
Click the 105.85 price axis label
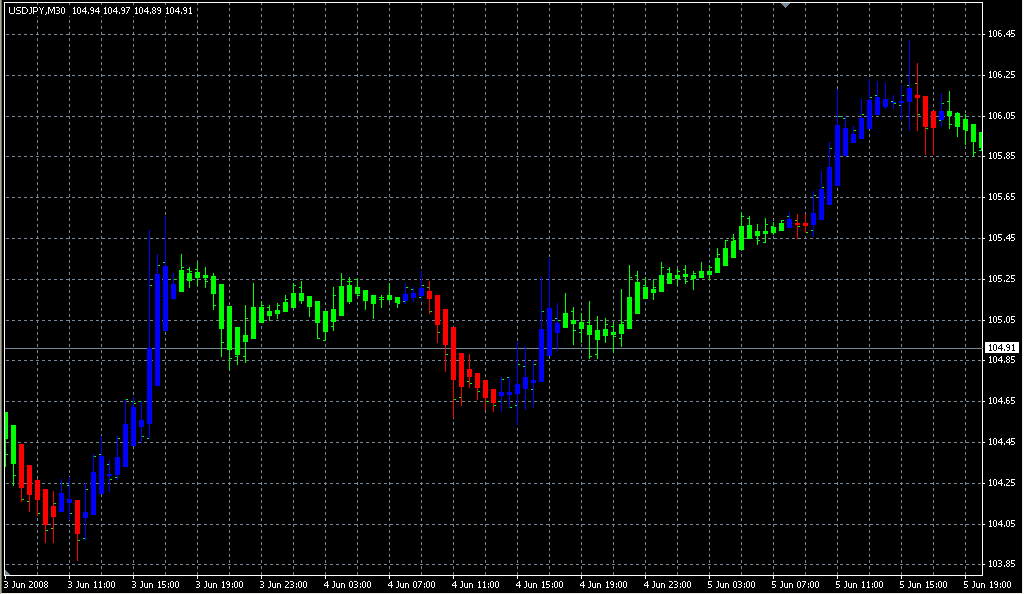pos(1002,156)
